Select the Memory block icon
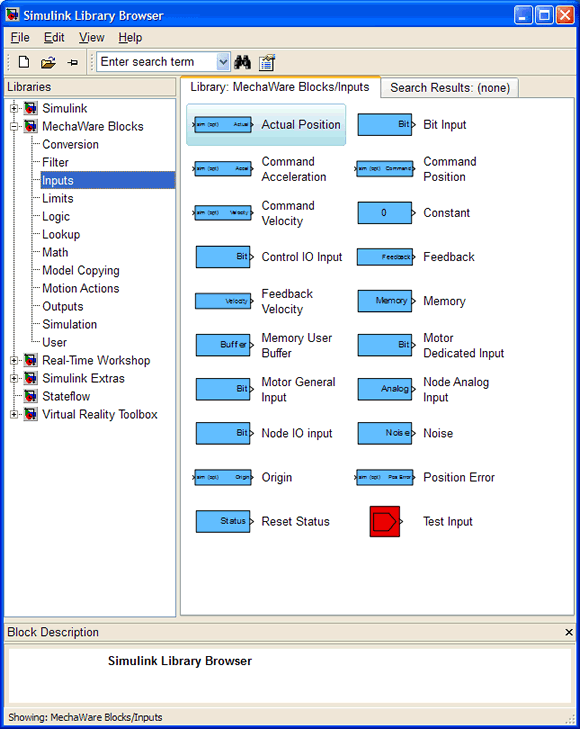 tap(386, 301)
